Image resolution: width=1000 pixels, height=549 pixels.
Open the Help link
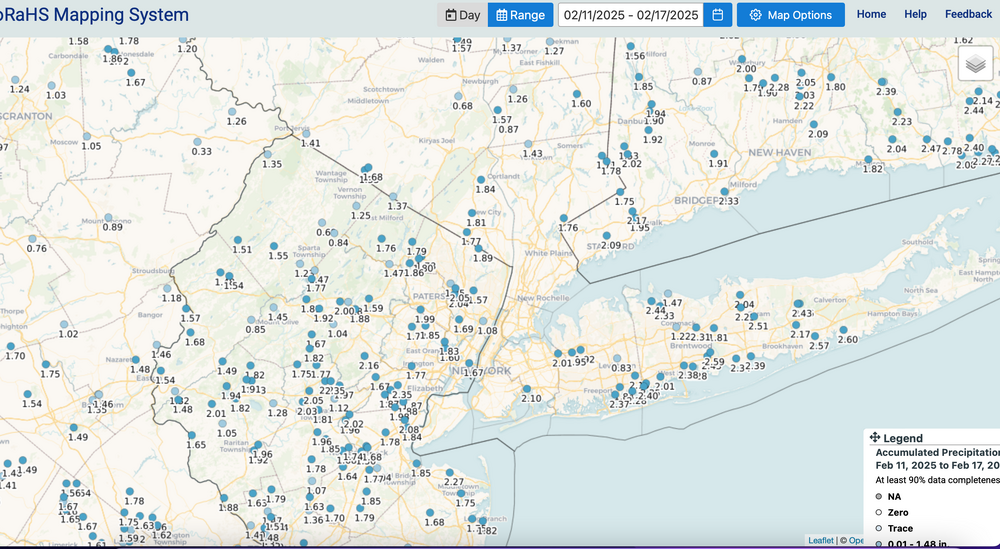point(915,14)
